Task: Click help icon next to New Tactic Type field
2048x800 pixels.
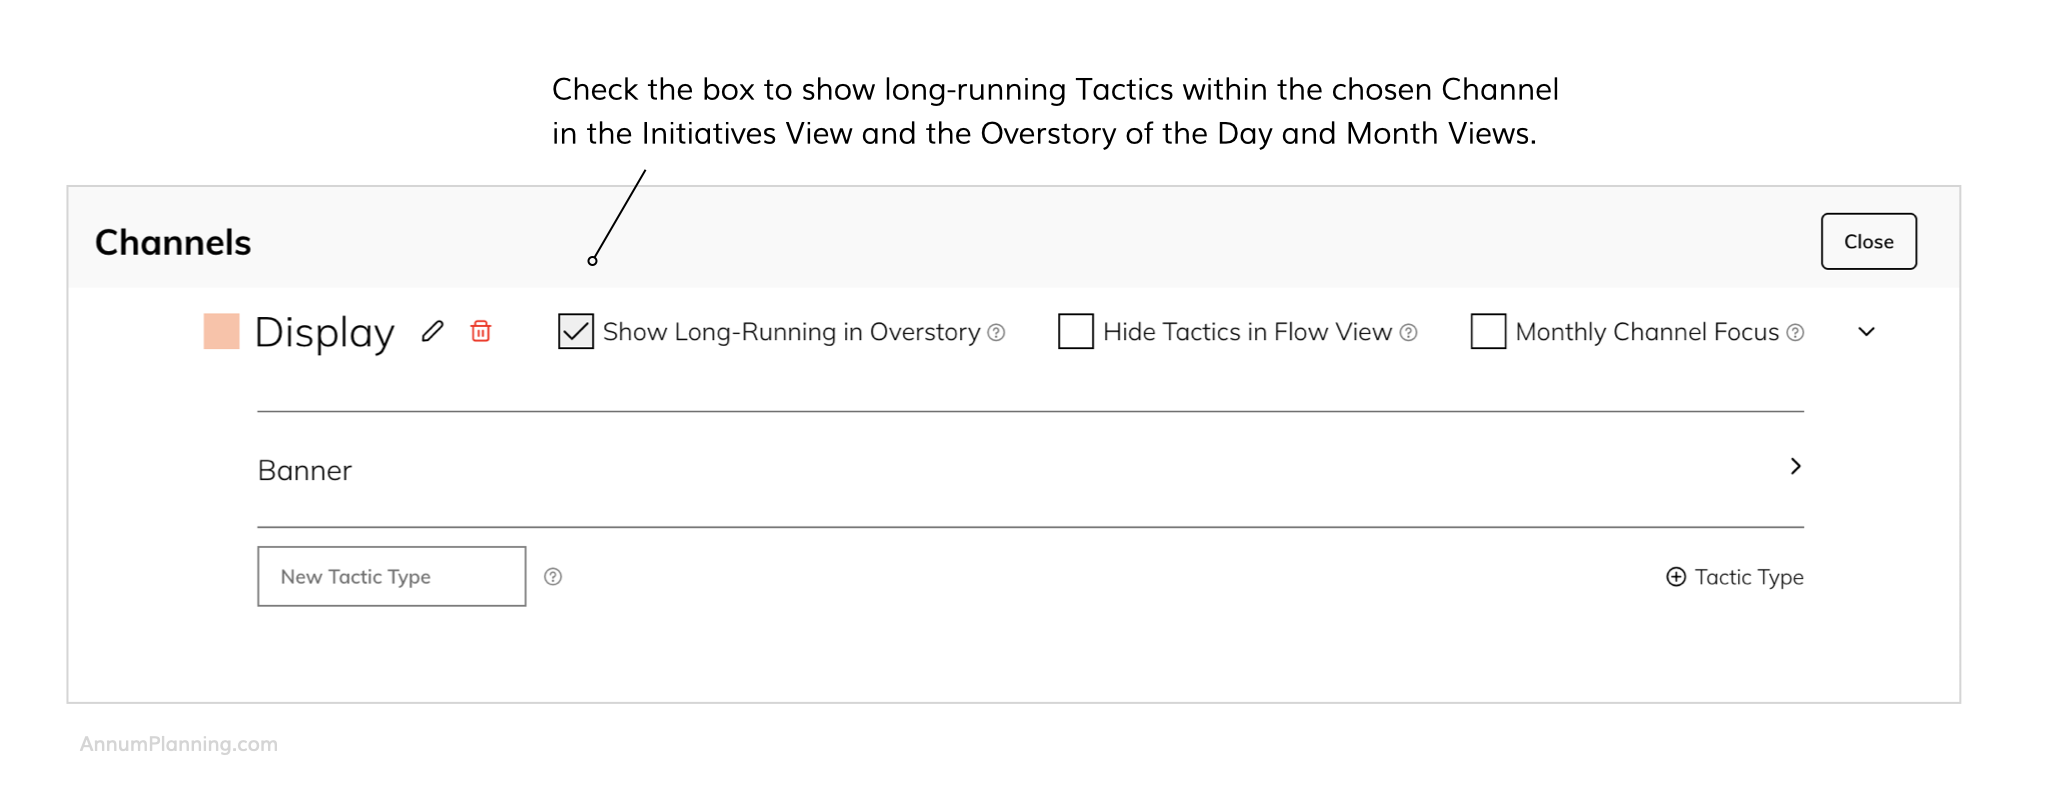Action: coord(553,576)
